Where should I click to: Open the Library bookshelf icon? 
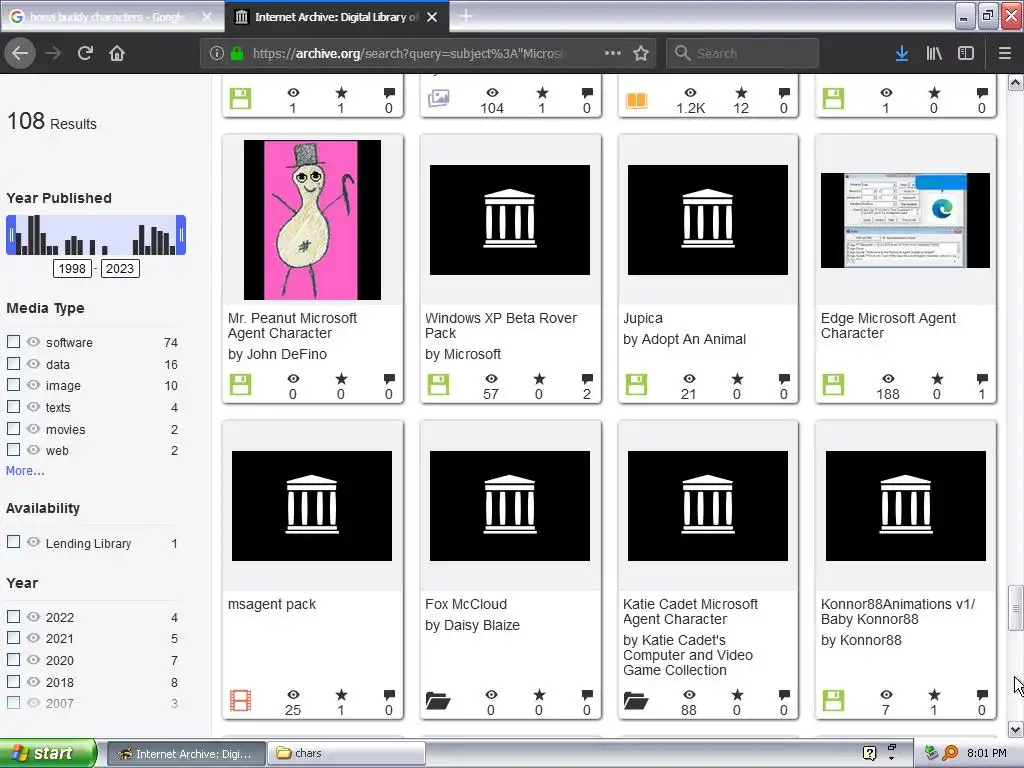(934, 53)
